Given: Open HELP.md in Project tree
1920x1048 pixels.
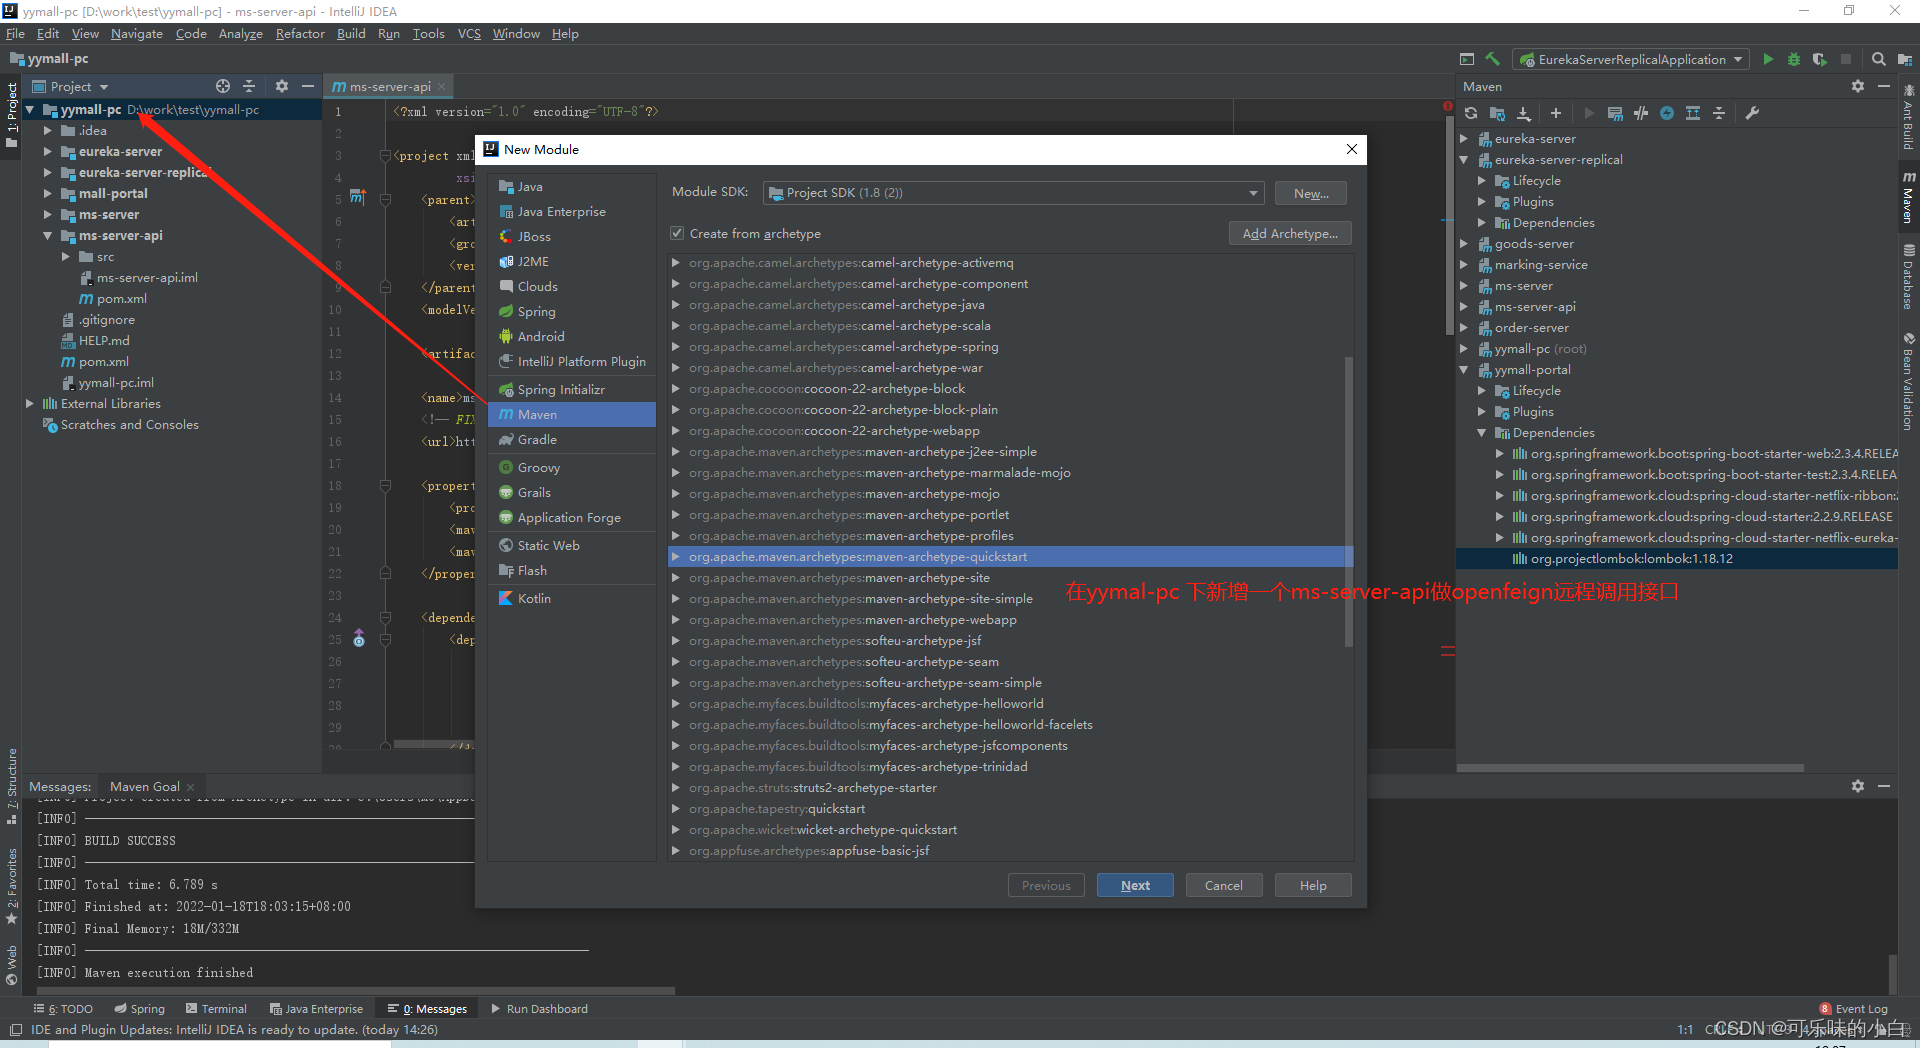Looking at the screenshot, I should (104, 341).
